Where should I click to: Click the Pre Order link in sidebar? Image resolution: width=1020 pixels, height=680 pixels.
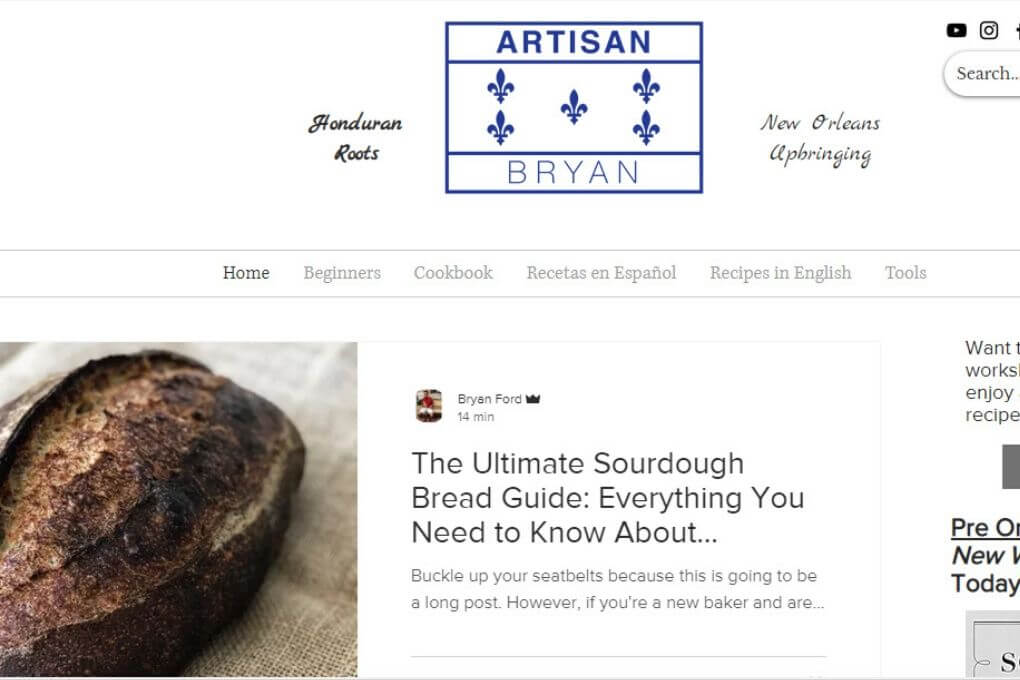coord(985,528)
